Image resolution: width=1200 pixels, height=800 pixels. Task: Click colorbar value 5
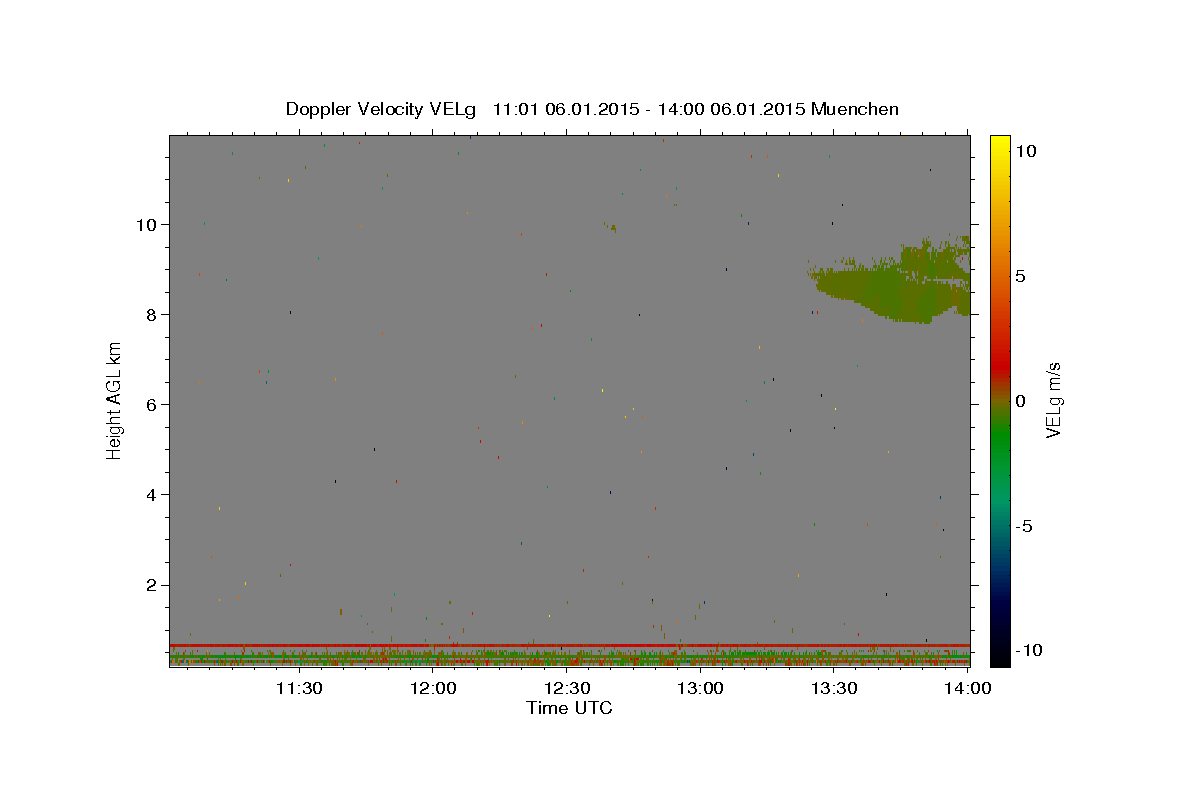coord(1022,276)
